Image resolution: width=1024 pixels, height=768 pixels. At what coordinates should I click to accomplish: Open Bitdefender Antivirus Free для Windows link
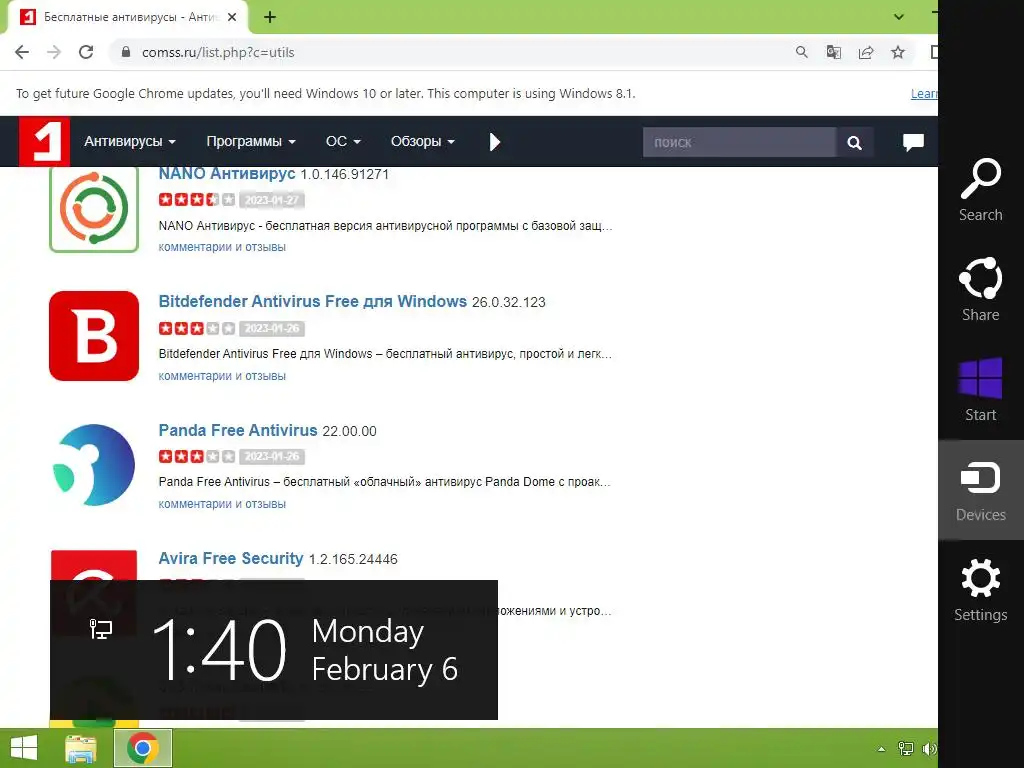(x=313, y=301)
